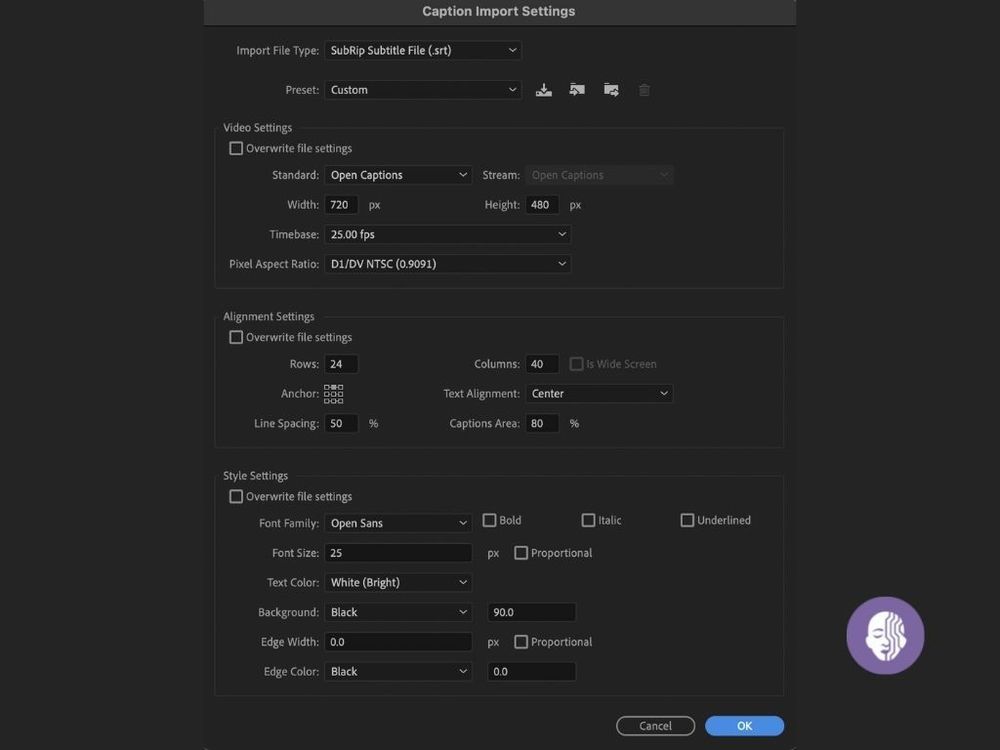Image resolution: width=1000 pixels, height=750 pixels.
Task: Click the Anchor position grid icon
Action: pyautogui.click(x=333, y=394)
